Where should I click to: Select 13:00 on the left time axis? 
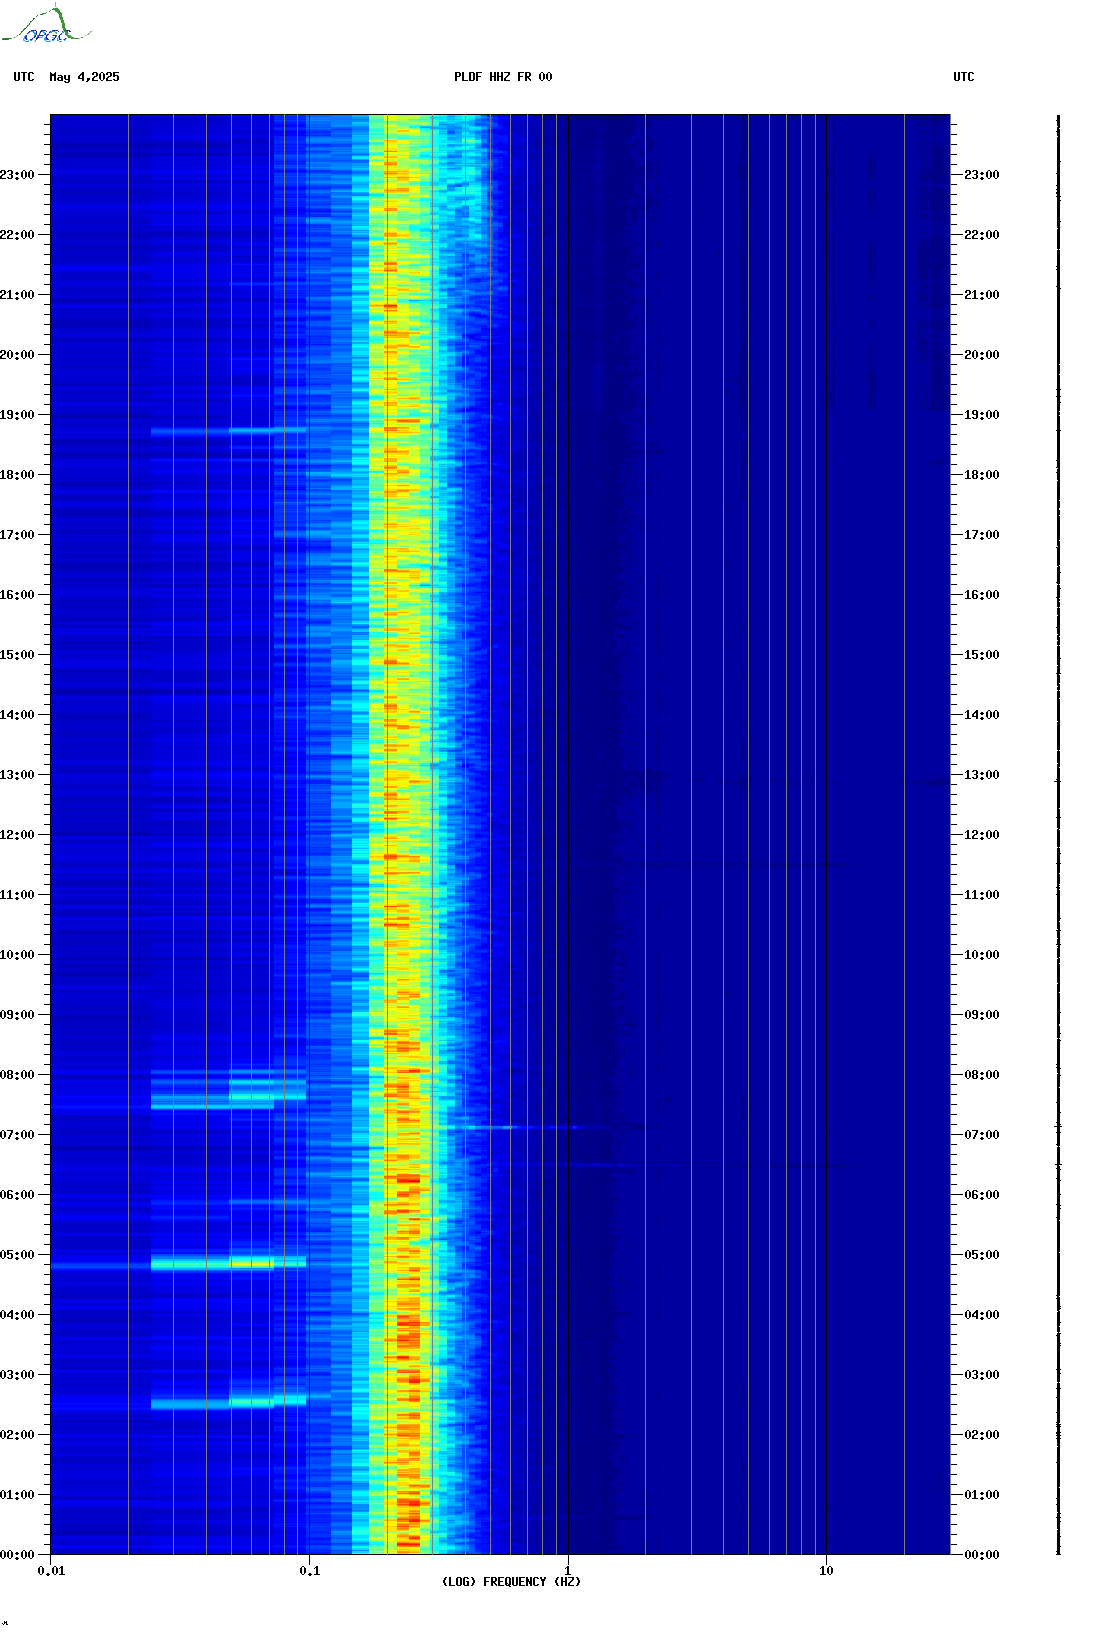tap(17, 775)
